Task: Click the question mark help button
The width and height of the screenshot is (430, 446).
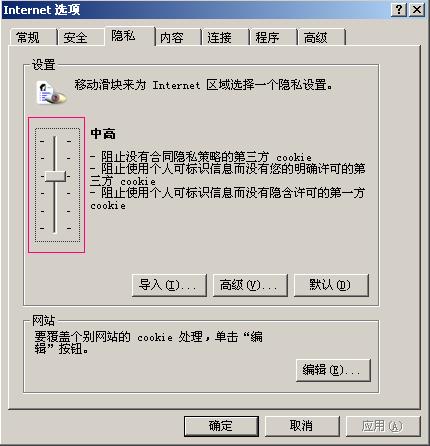Action: 399,9
